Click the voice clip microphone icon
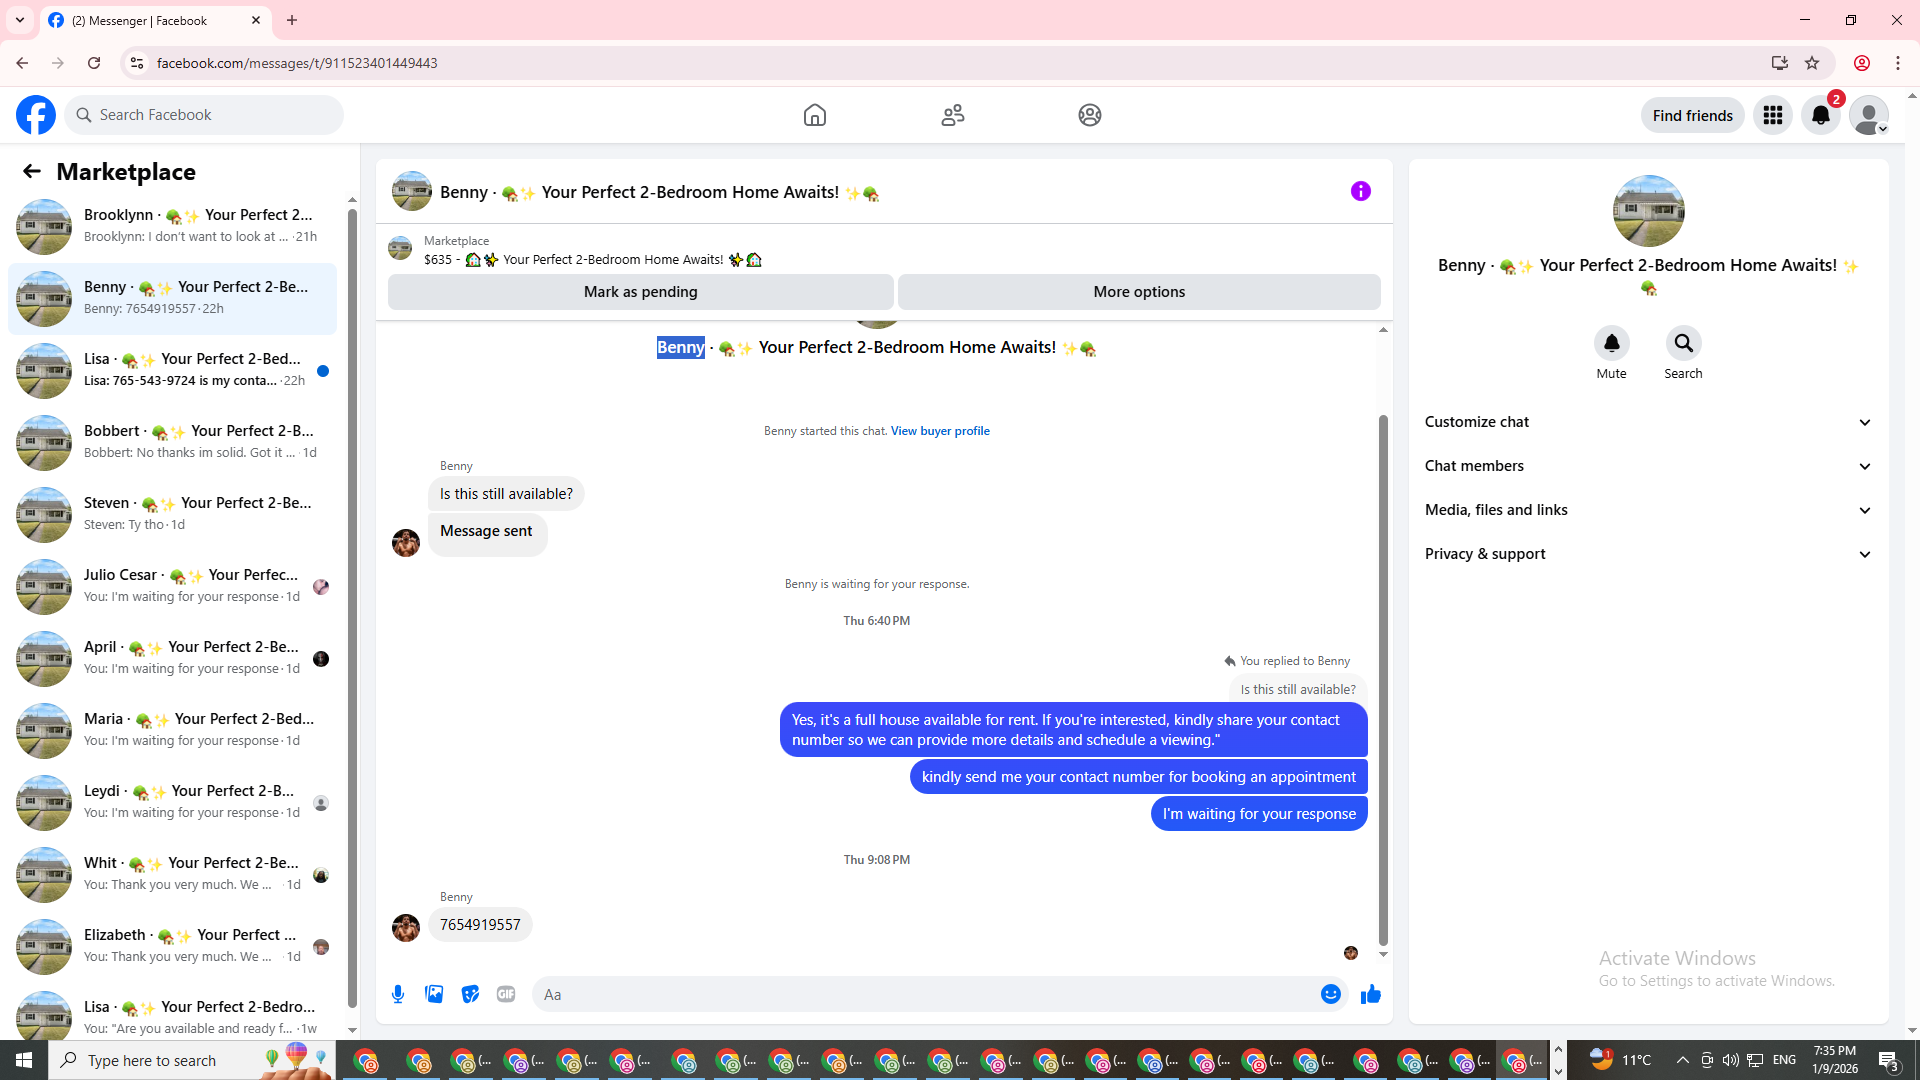Viewport: 1920px width, 1080px height. [x=398, y=994]
